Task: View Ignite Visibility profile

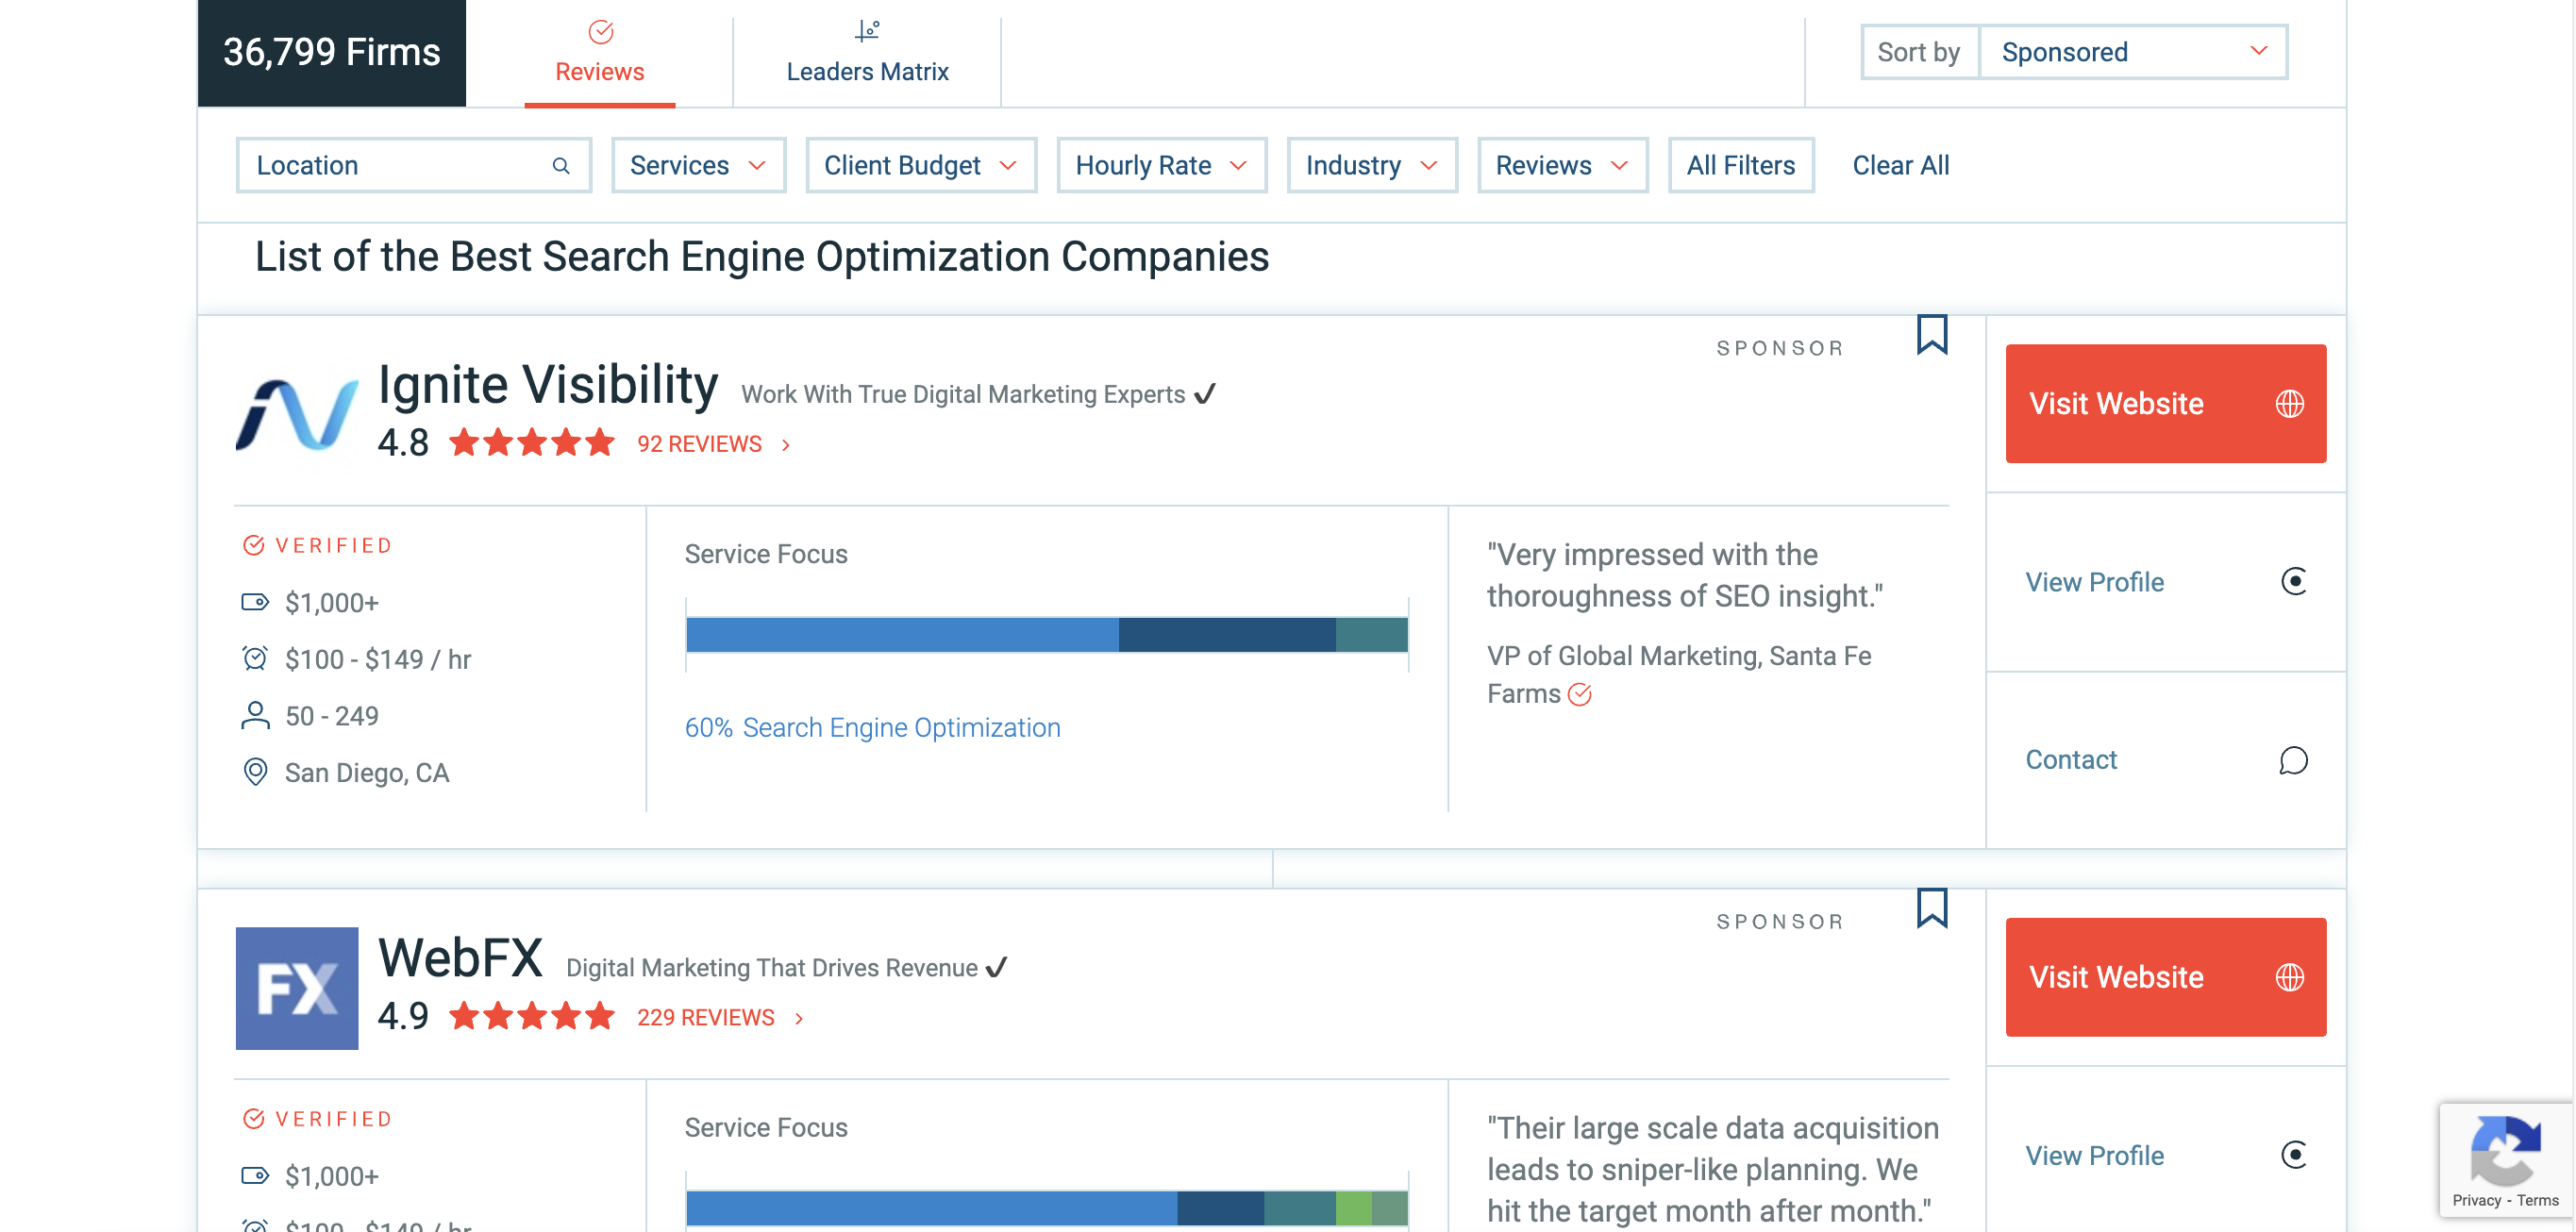Action: [x=2165, y=582]
